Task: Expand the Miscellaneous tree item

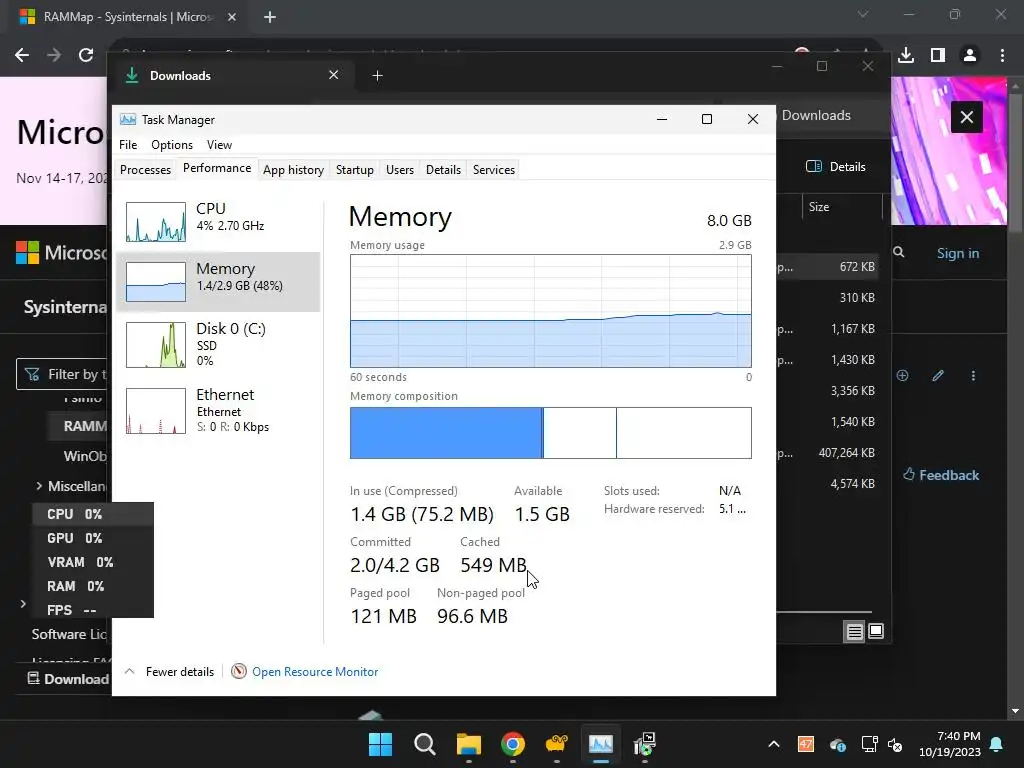Action: (39, 486)
